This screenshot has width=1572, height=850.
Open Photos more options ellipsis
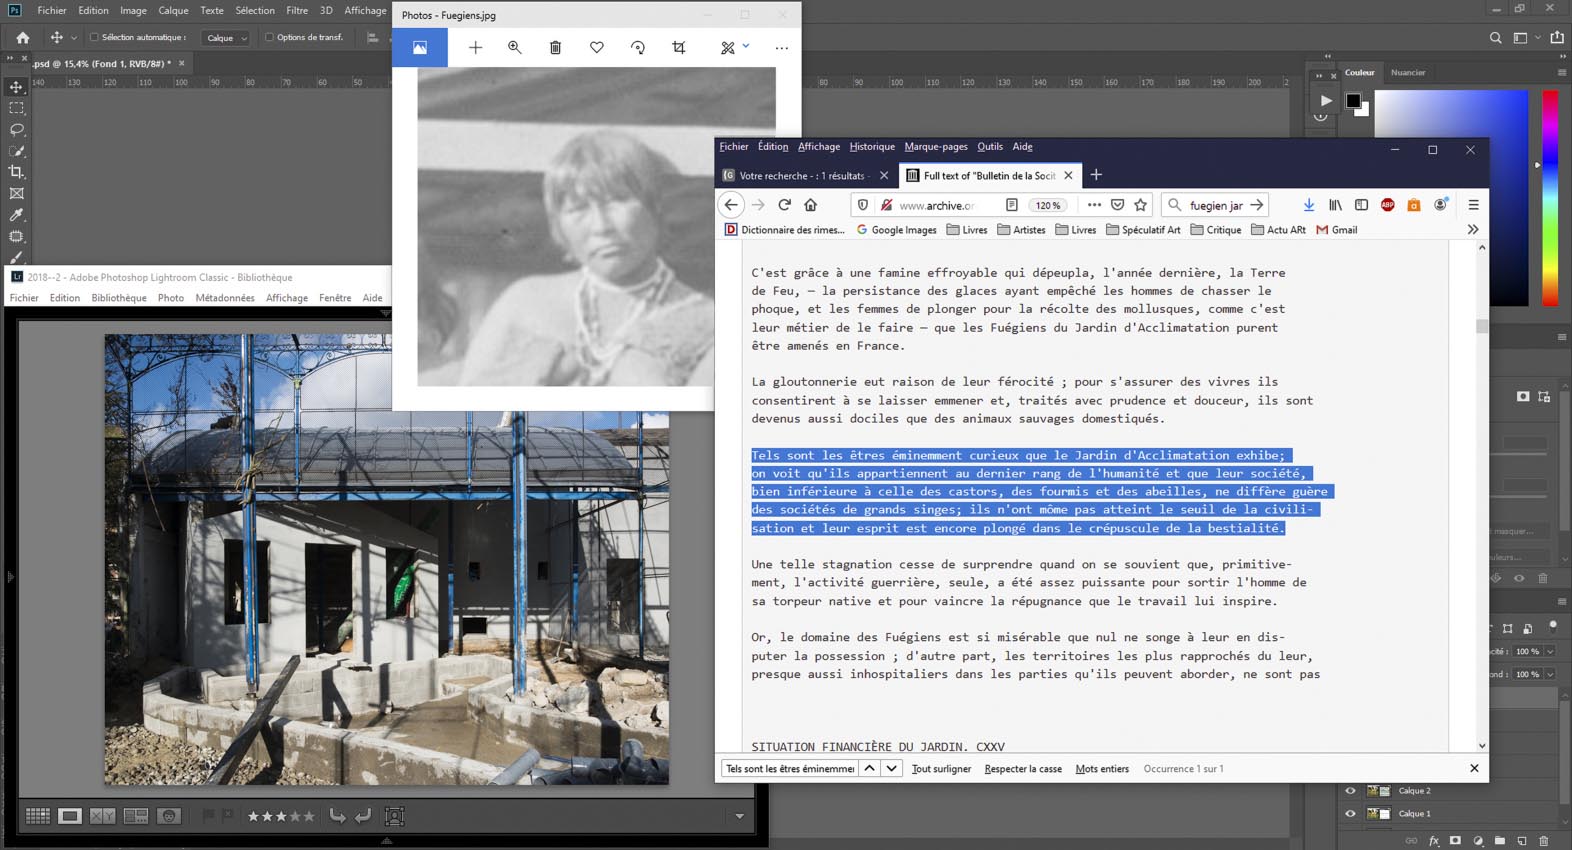pos(782,48)
